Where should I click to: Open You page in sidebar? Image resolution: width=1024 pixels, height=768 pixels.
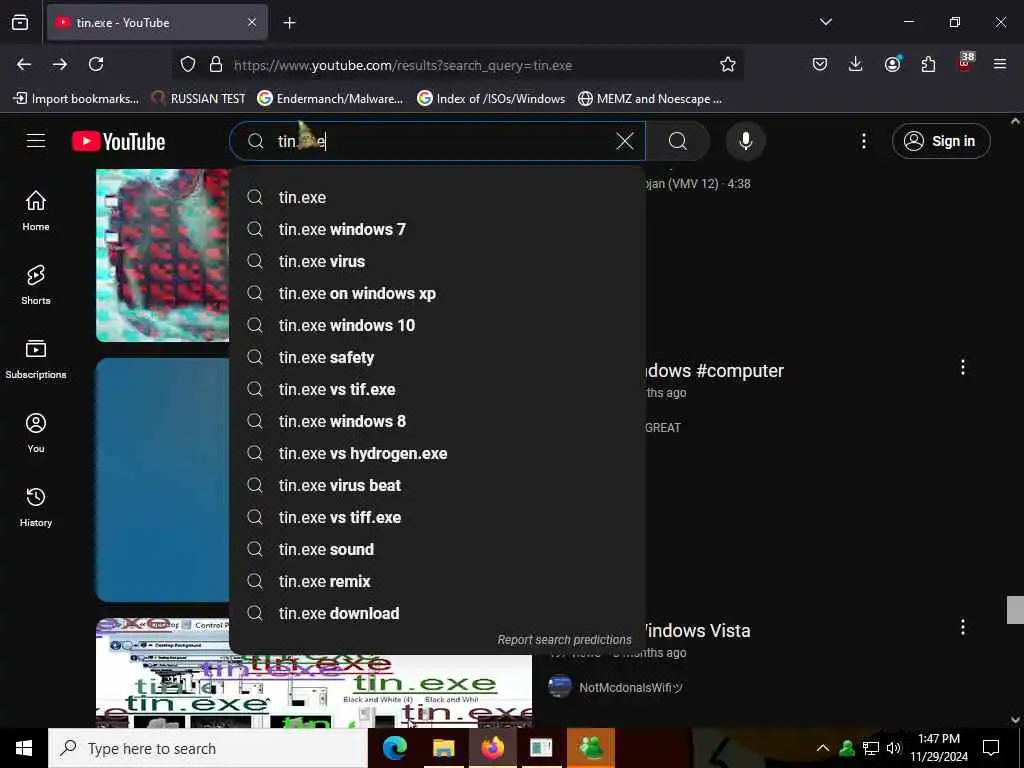coord(36,432)
